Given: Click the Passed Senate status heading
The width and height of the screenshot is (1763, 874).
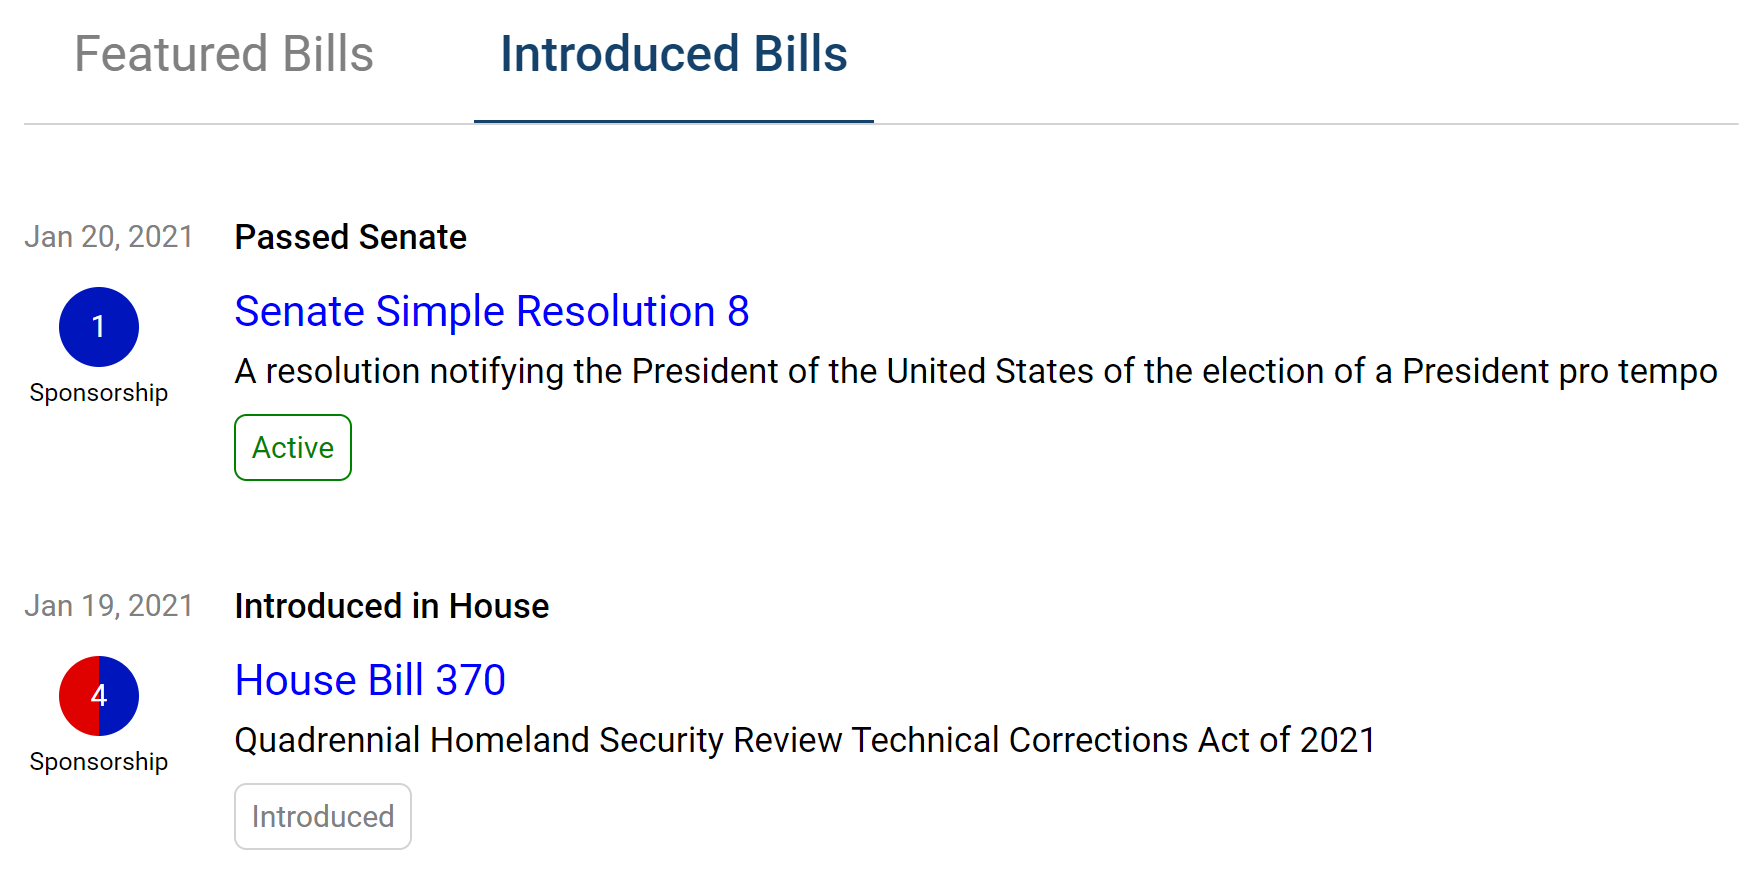Looking at the screenshot, I should click(350, 237).
